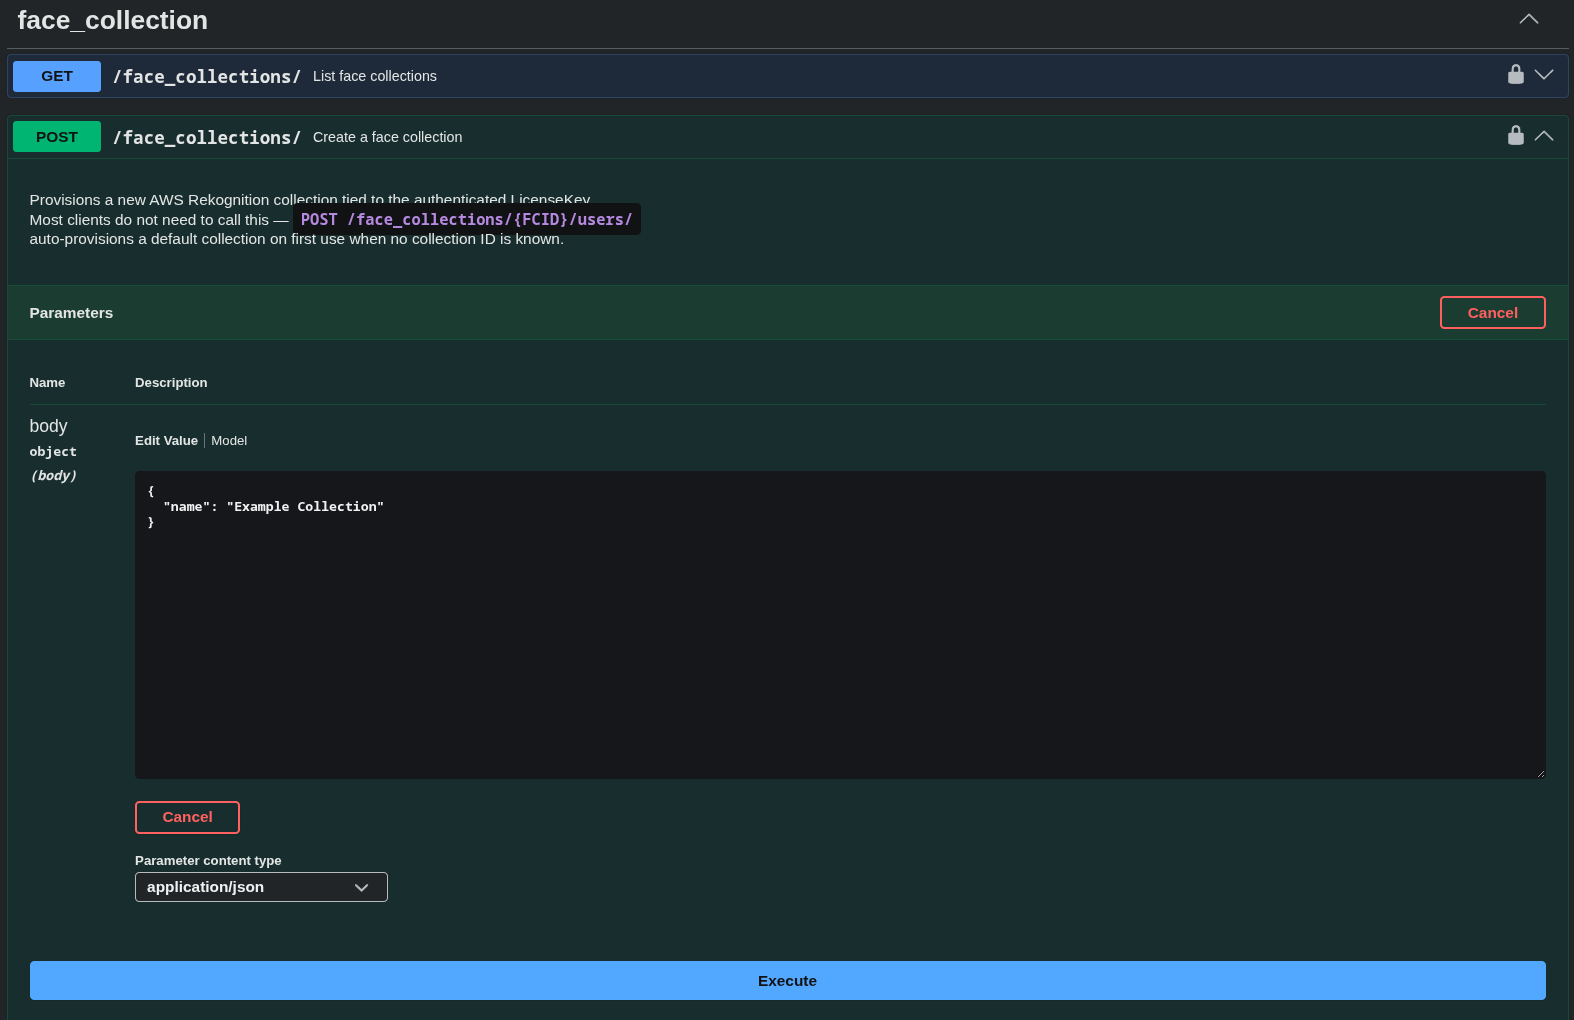This screenshot has width=1574, height=1020.
Task: Select the Edit Value tab
Action: (166, 441)
